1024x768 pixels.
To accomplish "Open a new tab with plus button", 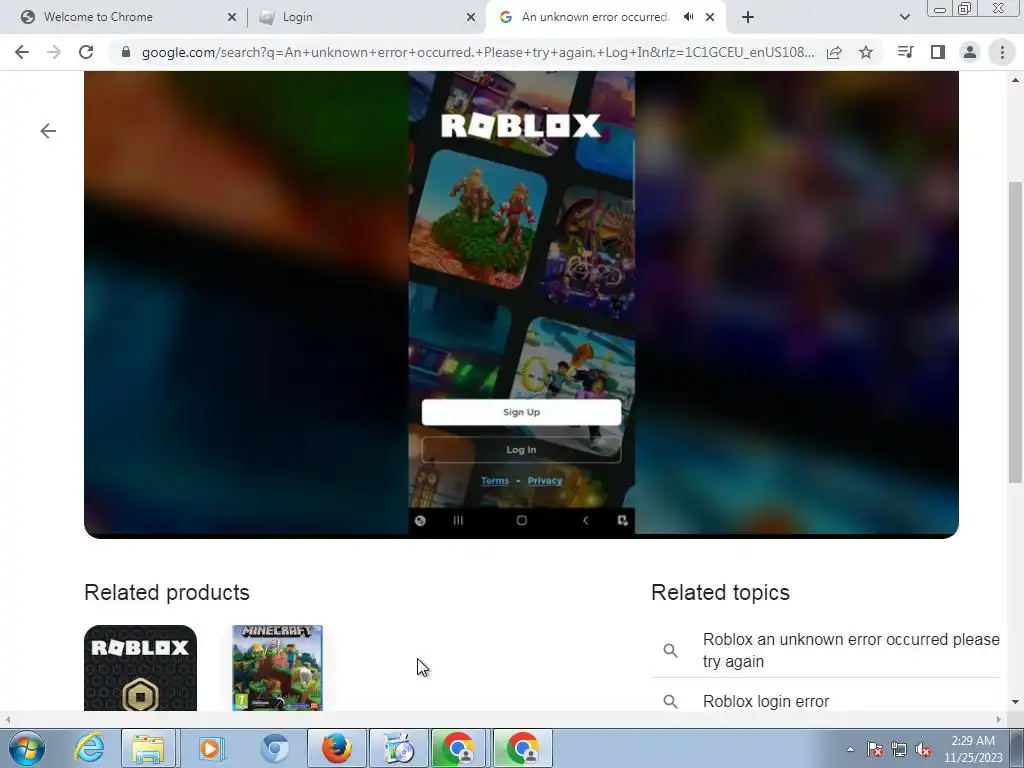I will (x=748, y=17).
